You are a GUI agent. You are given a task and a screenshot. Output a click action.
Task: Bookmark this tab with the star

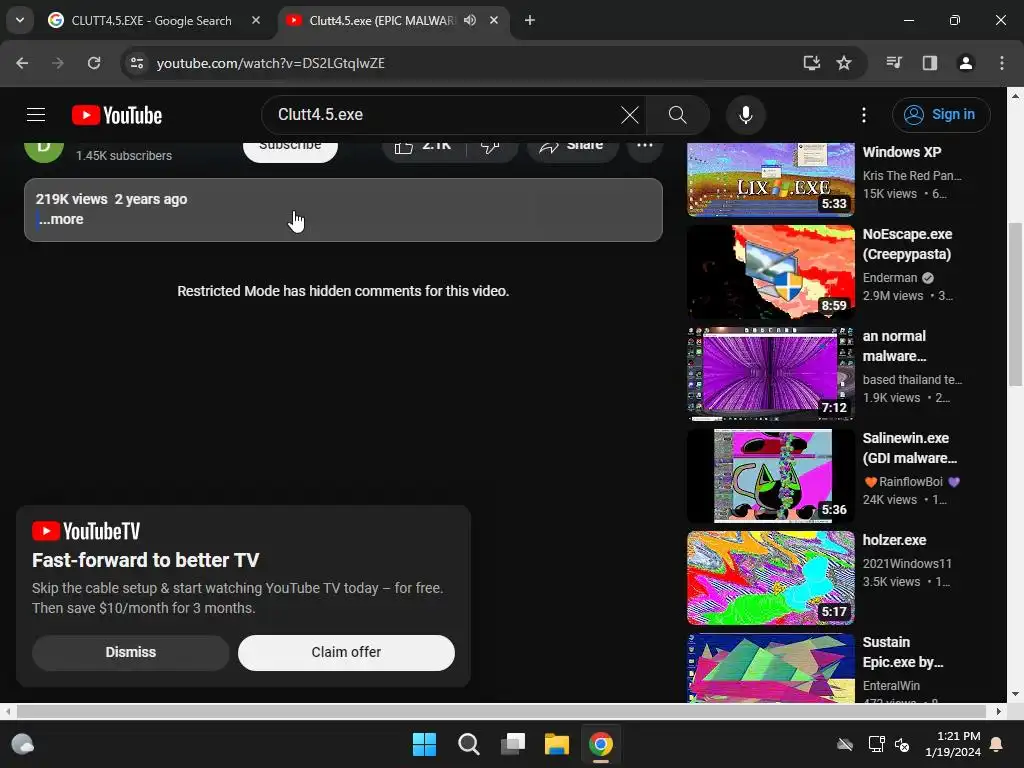[x=844, y=63]
